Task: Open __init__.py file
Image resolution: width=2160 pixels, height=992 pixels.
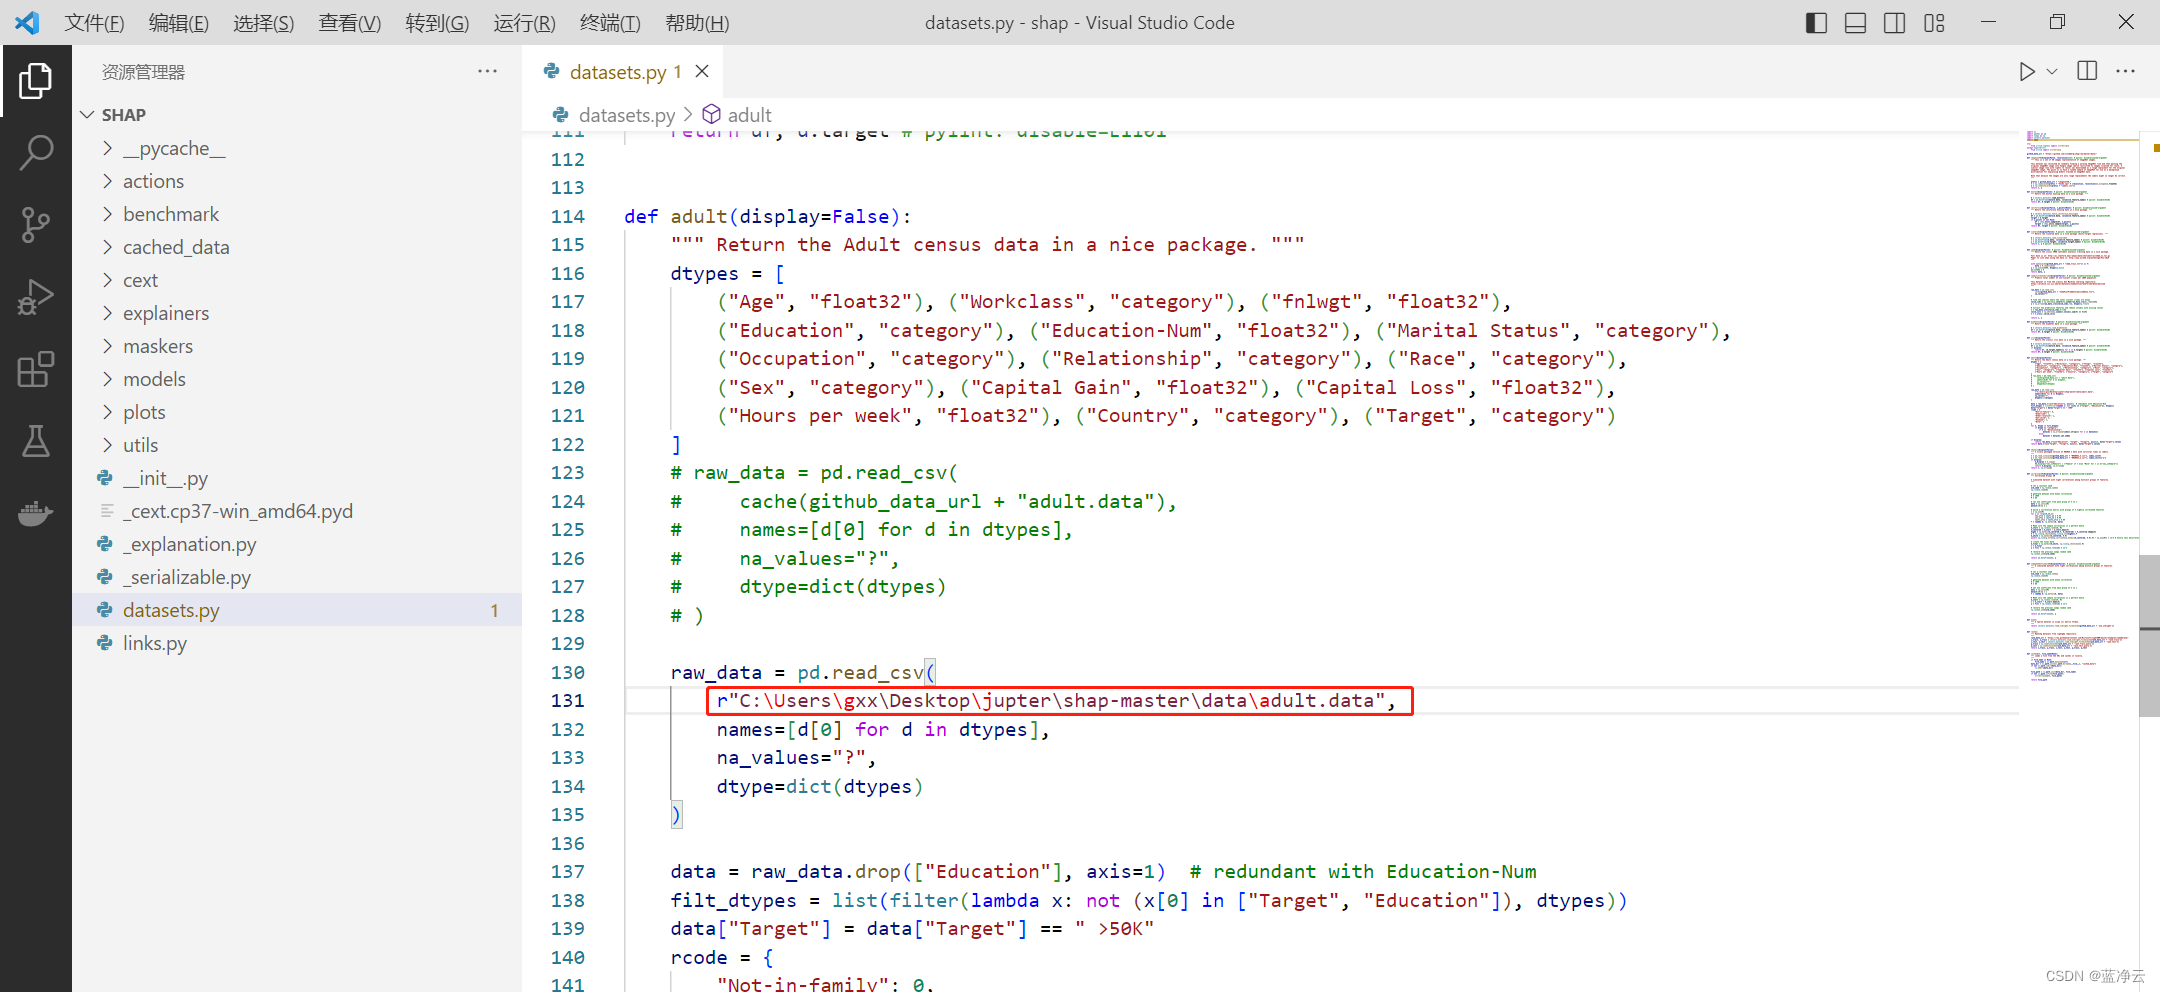Action: pyautogui.click(x=297, y=478)
